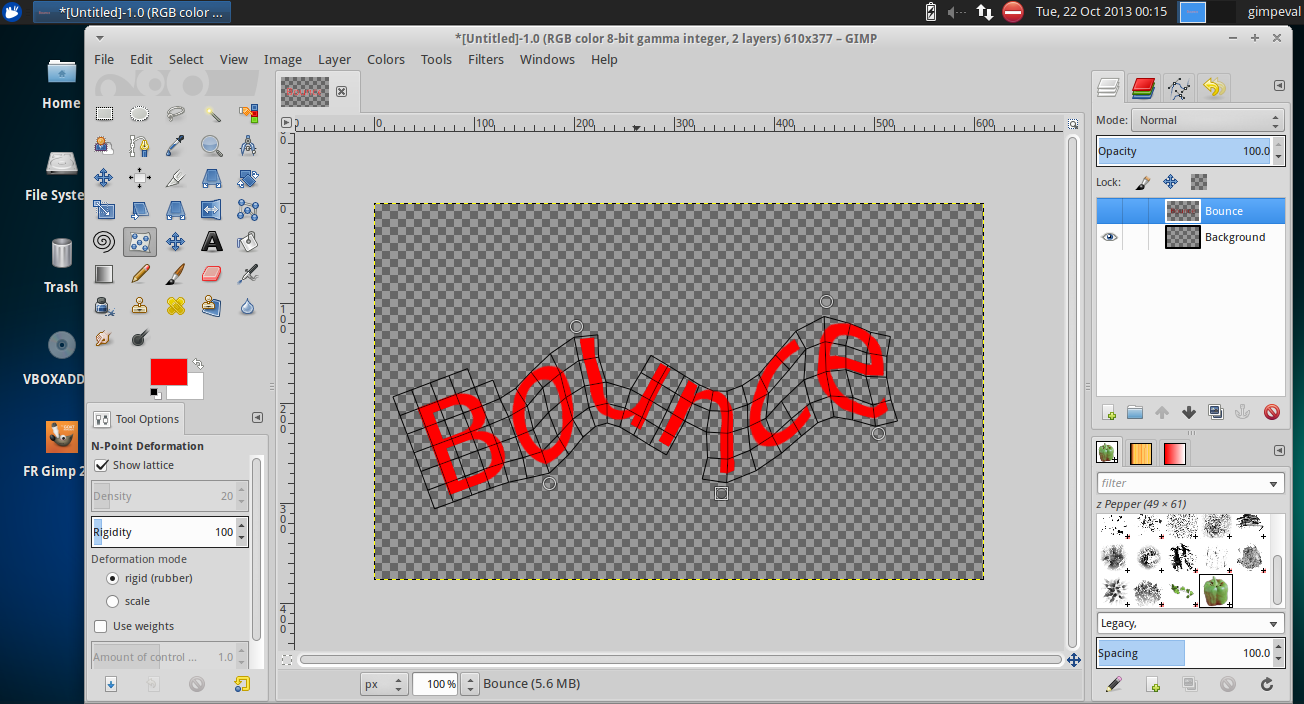Toggle lock position and size icon
This screenshot has width=1304, height=704.
pyautogui.click(x=1170, y=182)
